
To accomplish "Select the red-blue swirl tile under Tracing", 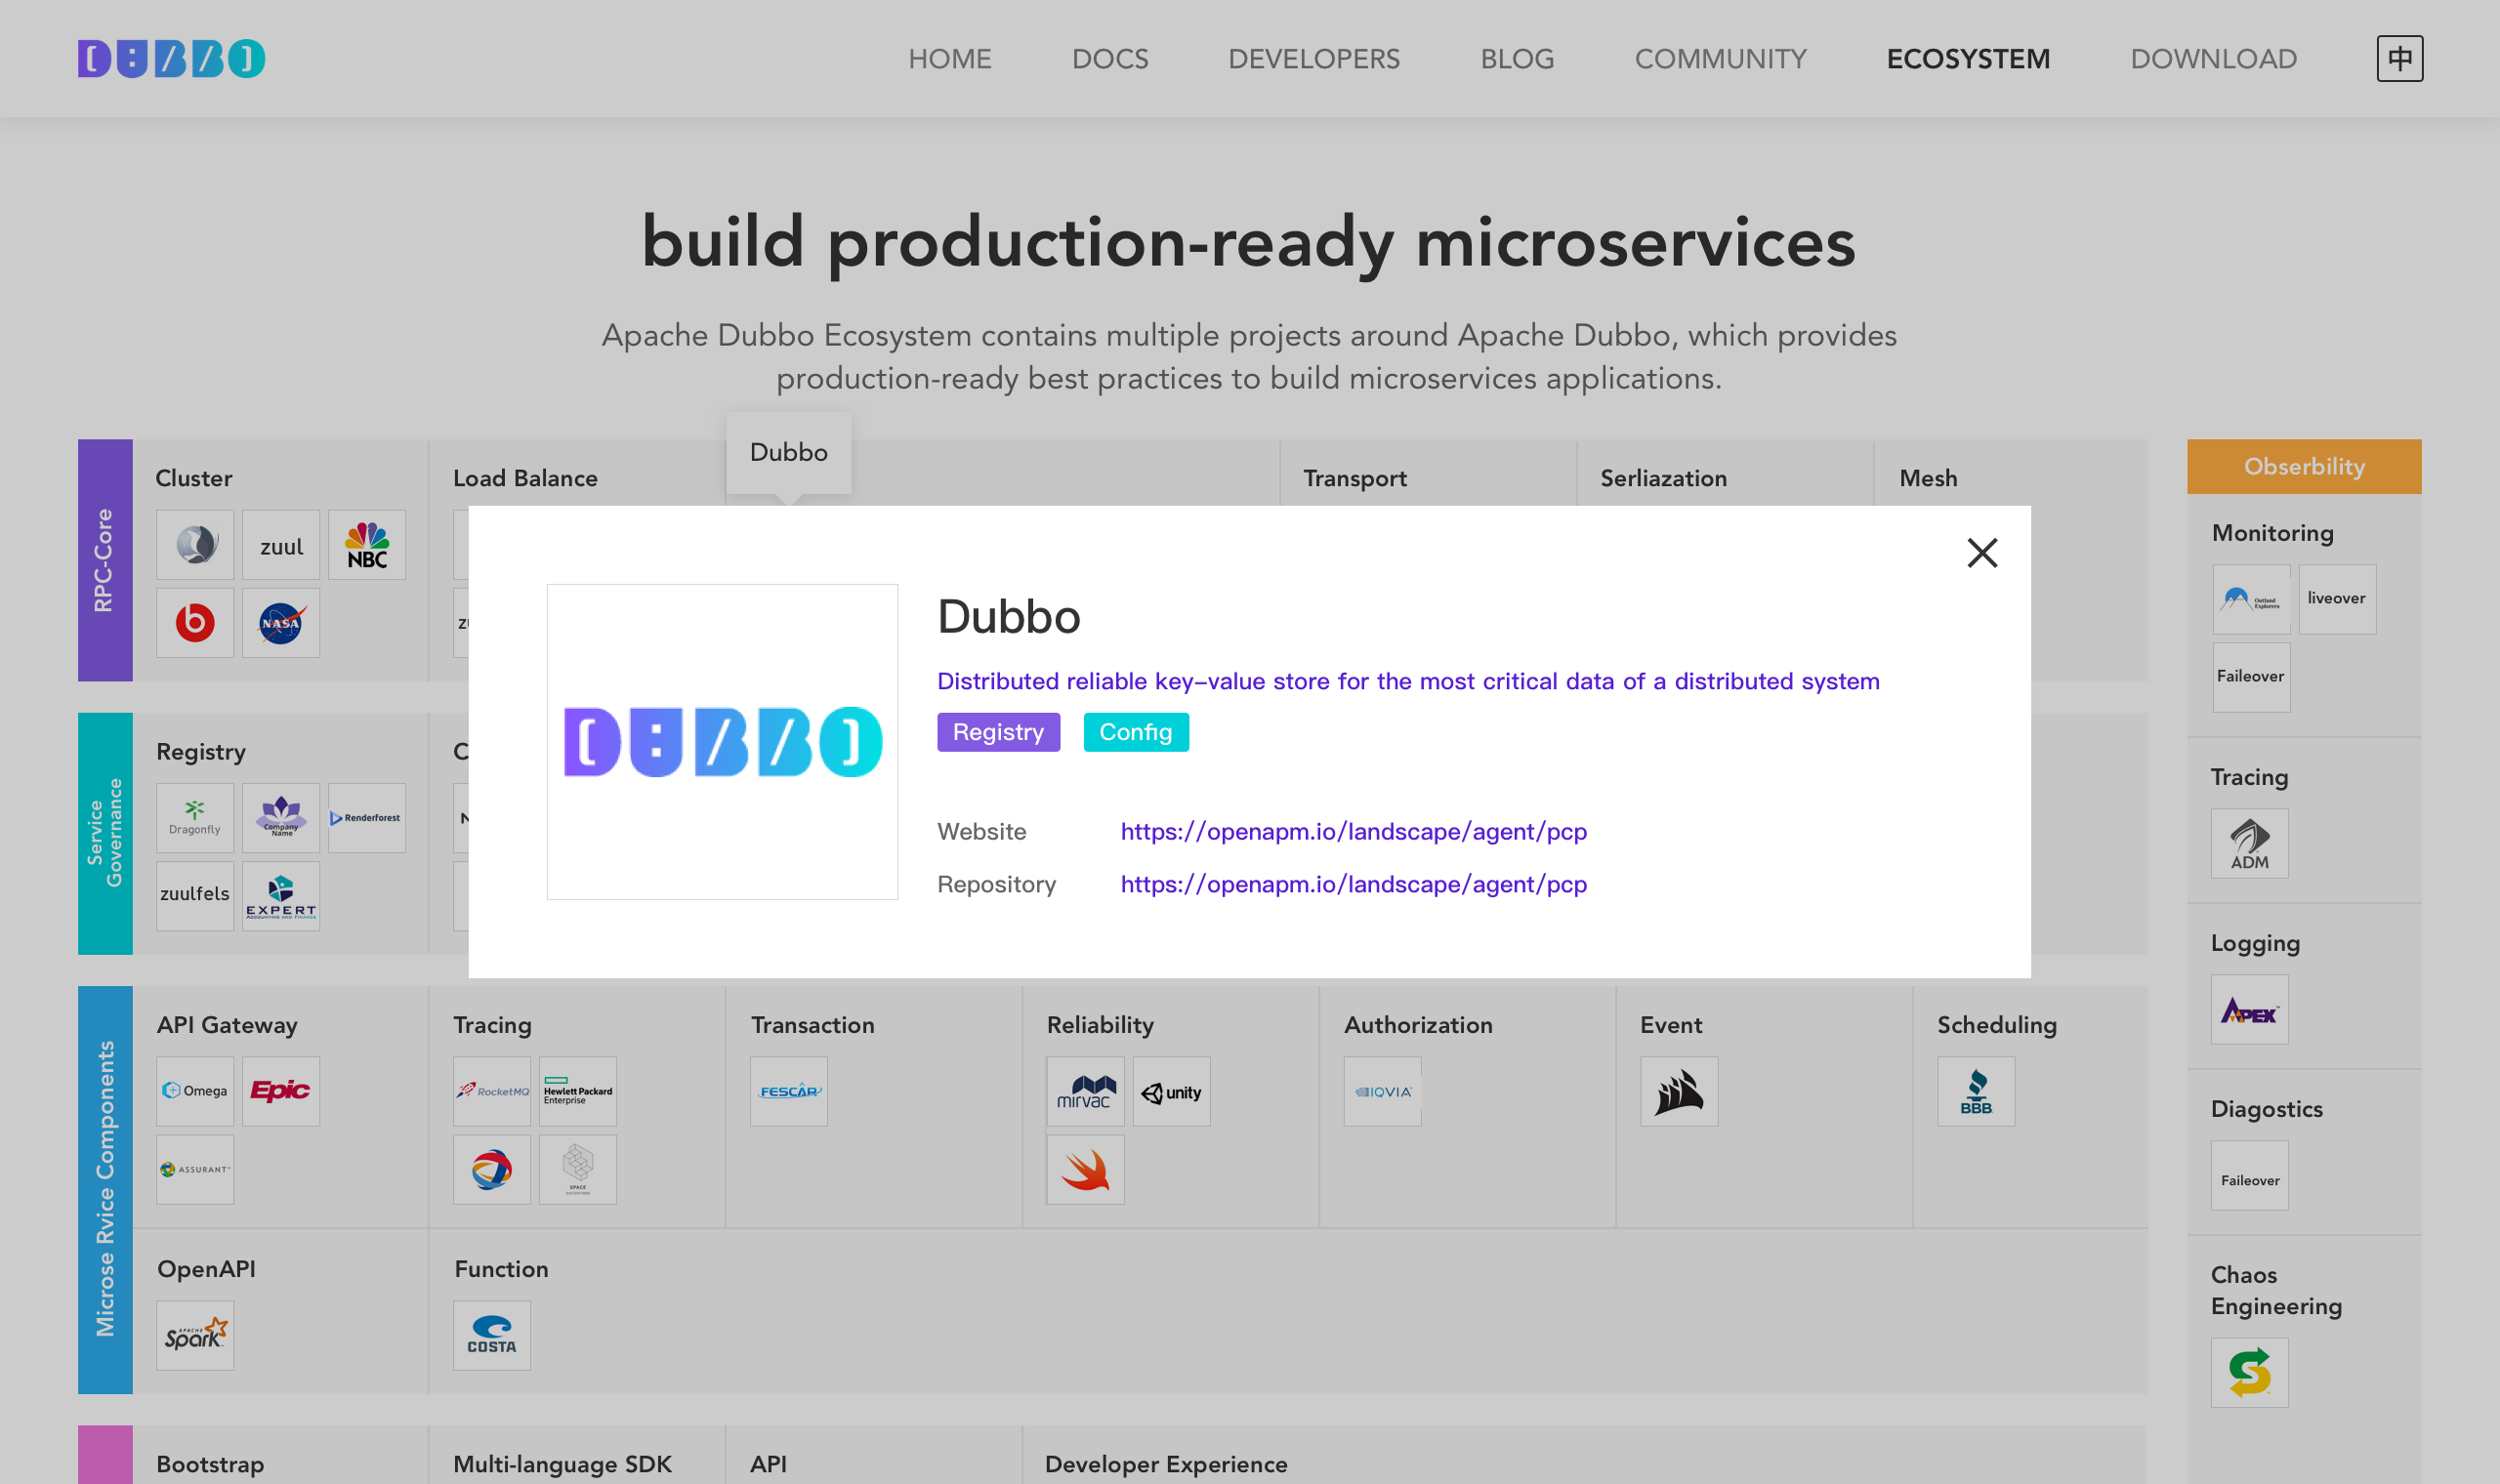I will pos(492,1169).
